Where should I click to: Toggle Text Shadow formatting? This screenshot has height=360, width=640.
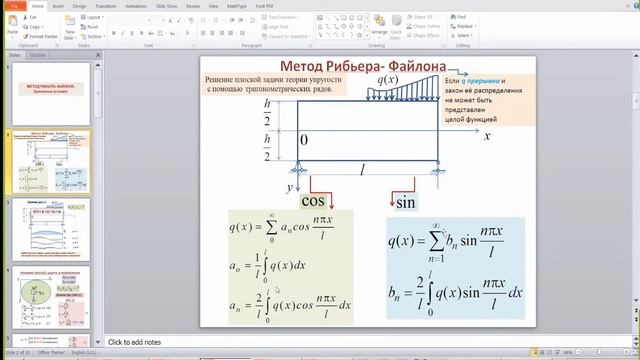click(142, 33)
